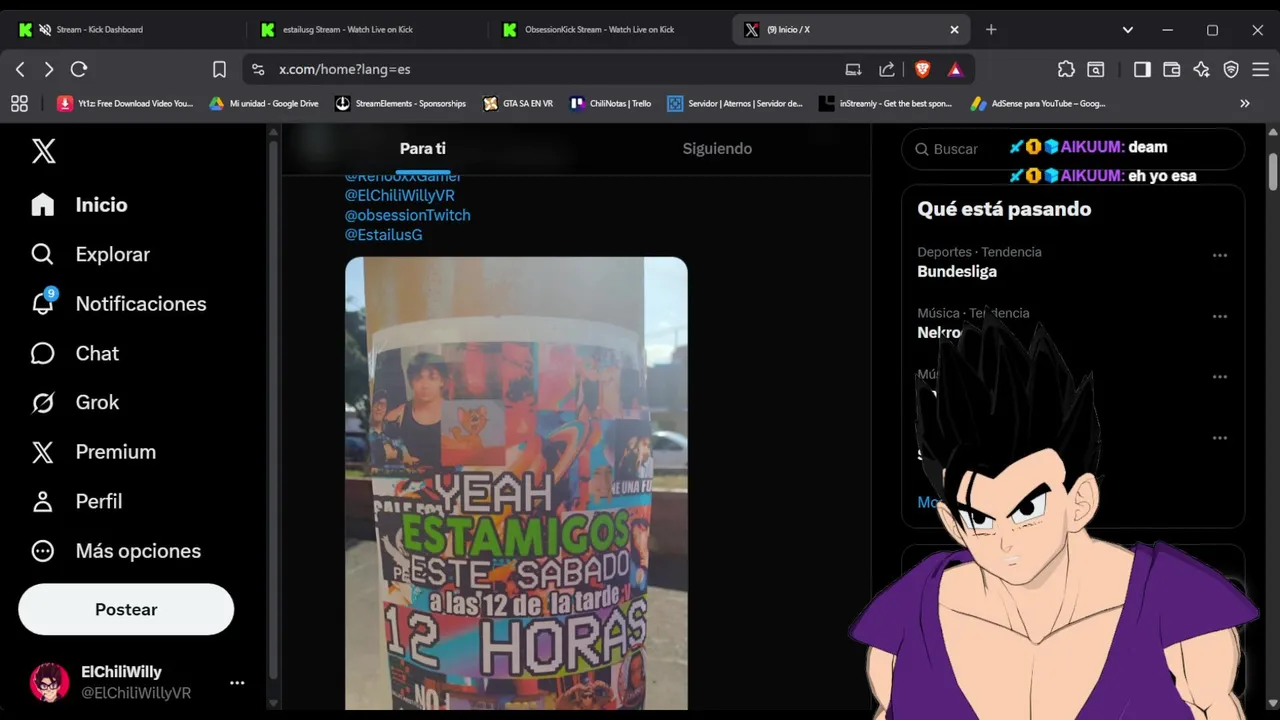This screenshot has width=1280, height=720.
Task: Open Notificaciones bell with 9 badge
Action: [x=118, y=303]
